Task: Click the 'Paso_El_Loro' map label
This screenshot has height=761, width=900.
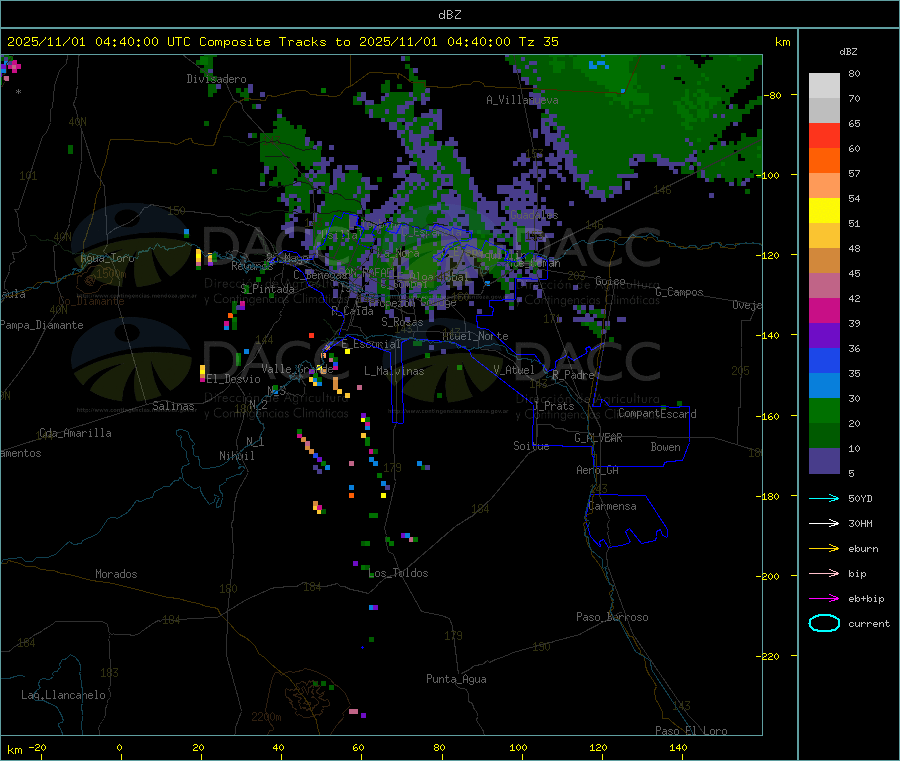Action: click(691, 731)
